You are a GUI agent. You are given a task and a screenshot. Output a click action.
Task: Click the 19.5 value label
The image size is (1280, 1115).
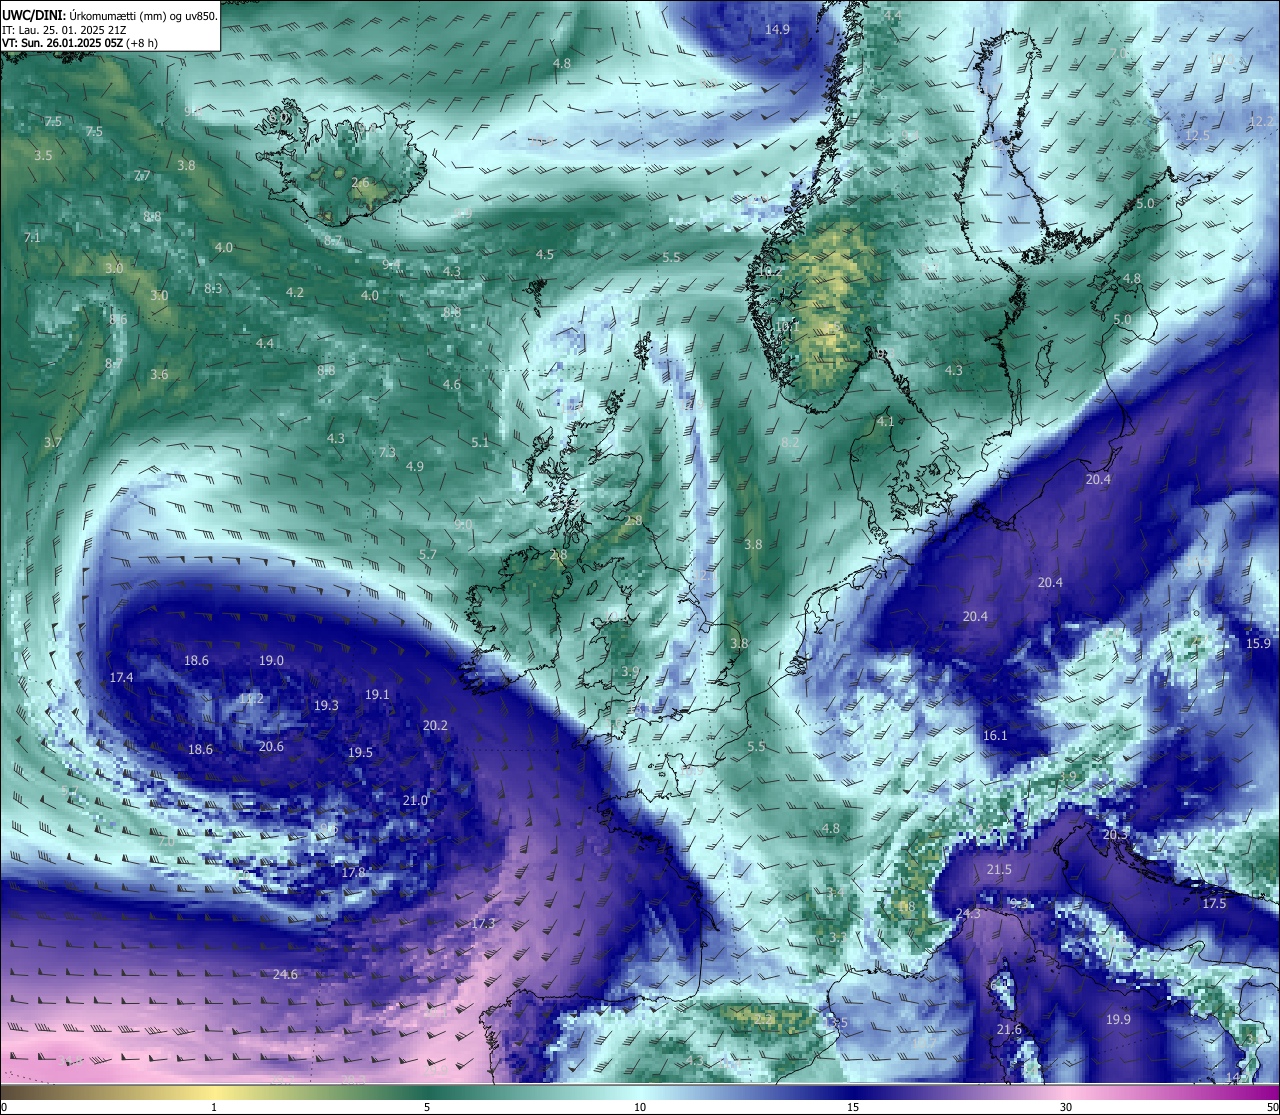click(x=360, y=752)
